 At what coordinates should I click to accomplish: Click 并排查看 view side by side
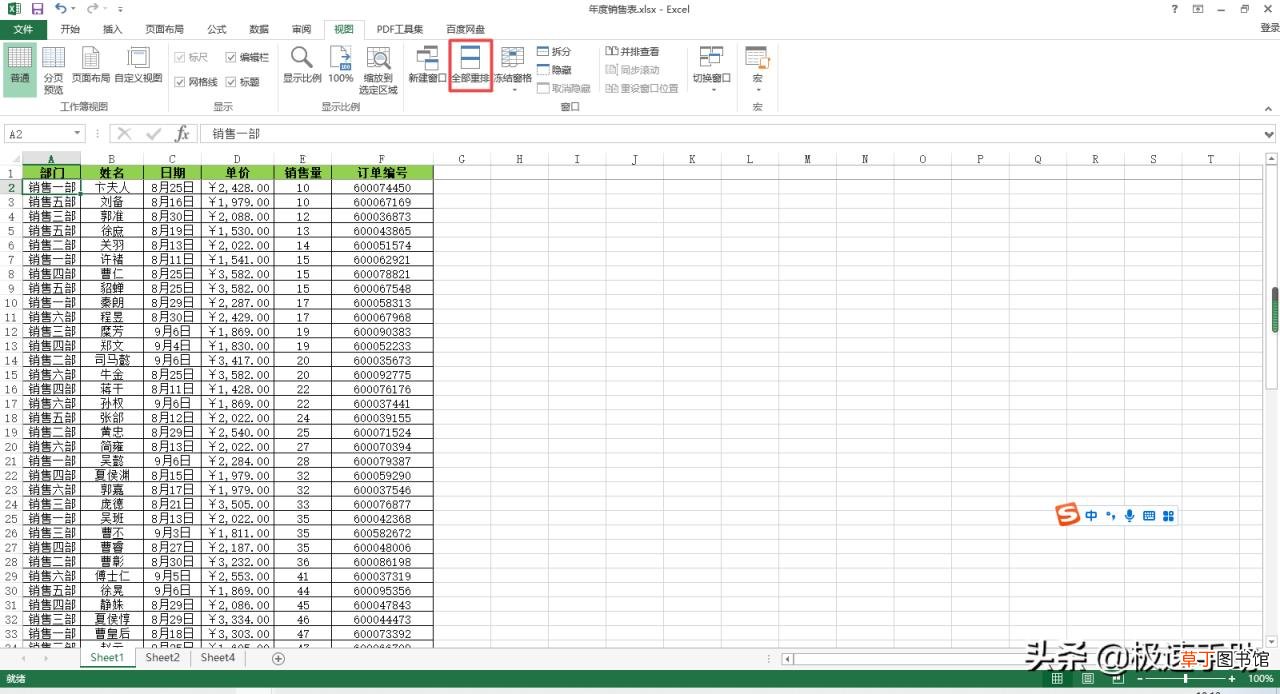632,52
